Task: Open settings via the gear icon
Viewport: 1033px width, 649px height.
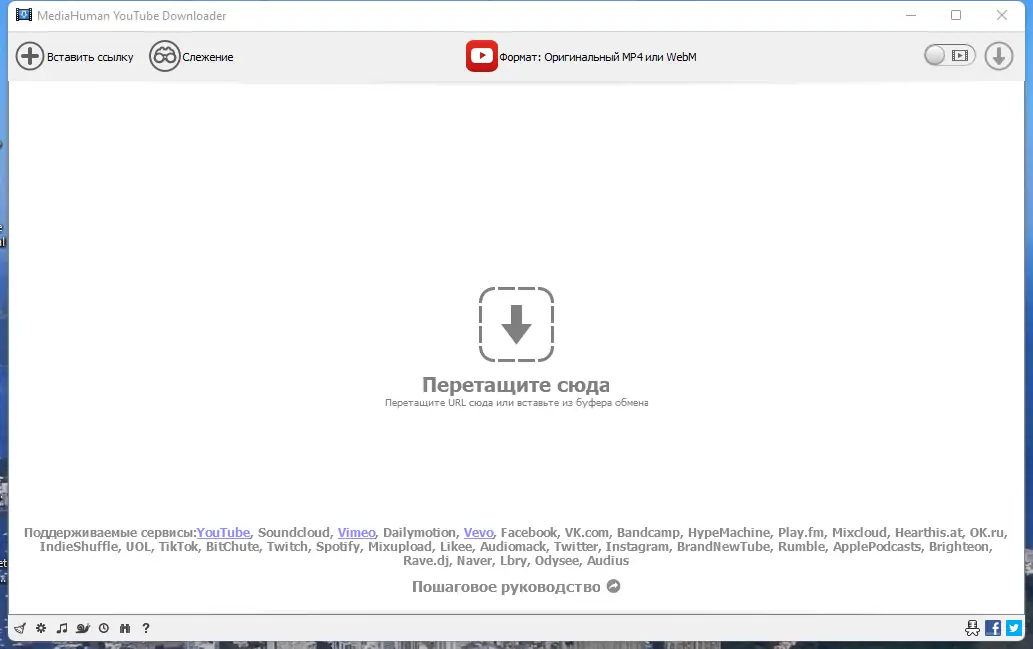Action: click(x=40, y=628)
